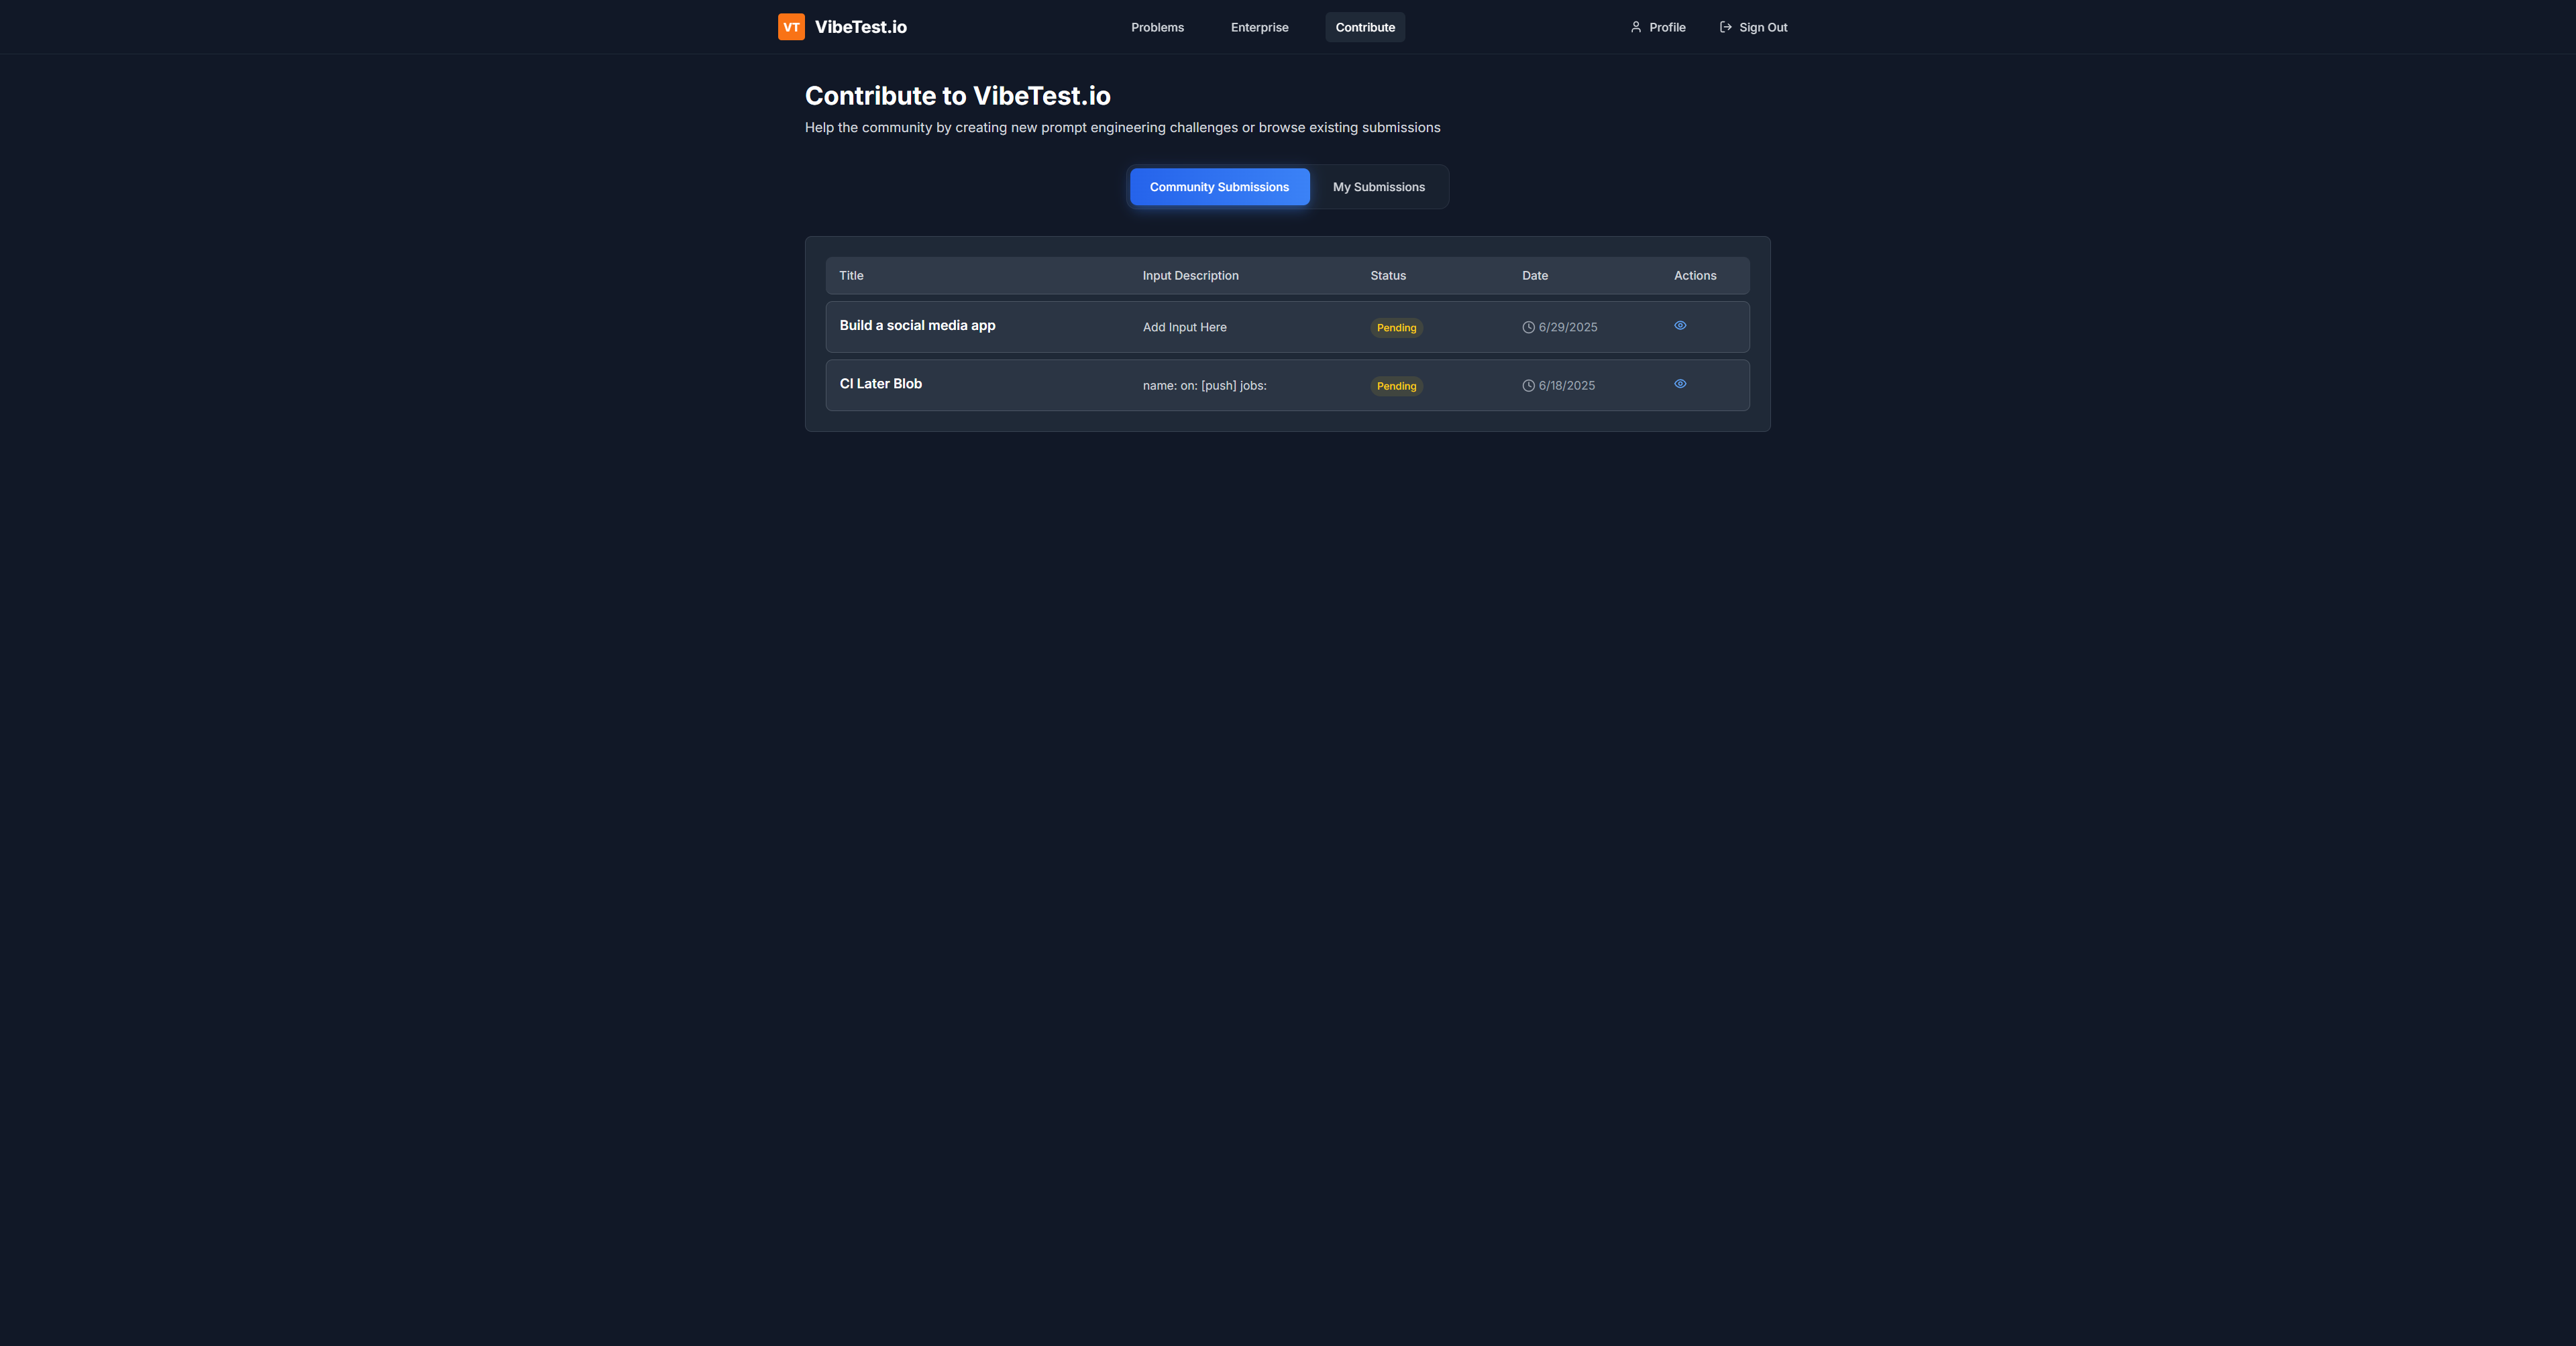The height and width of the screenshot is (1346, 2576).
Task: Click the Status column header
Action: (1387, 276)
